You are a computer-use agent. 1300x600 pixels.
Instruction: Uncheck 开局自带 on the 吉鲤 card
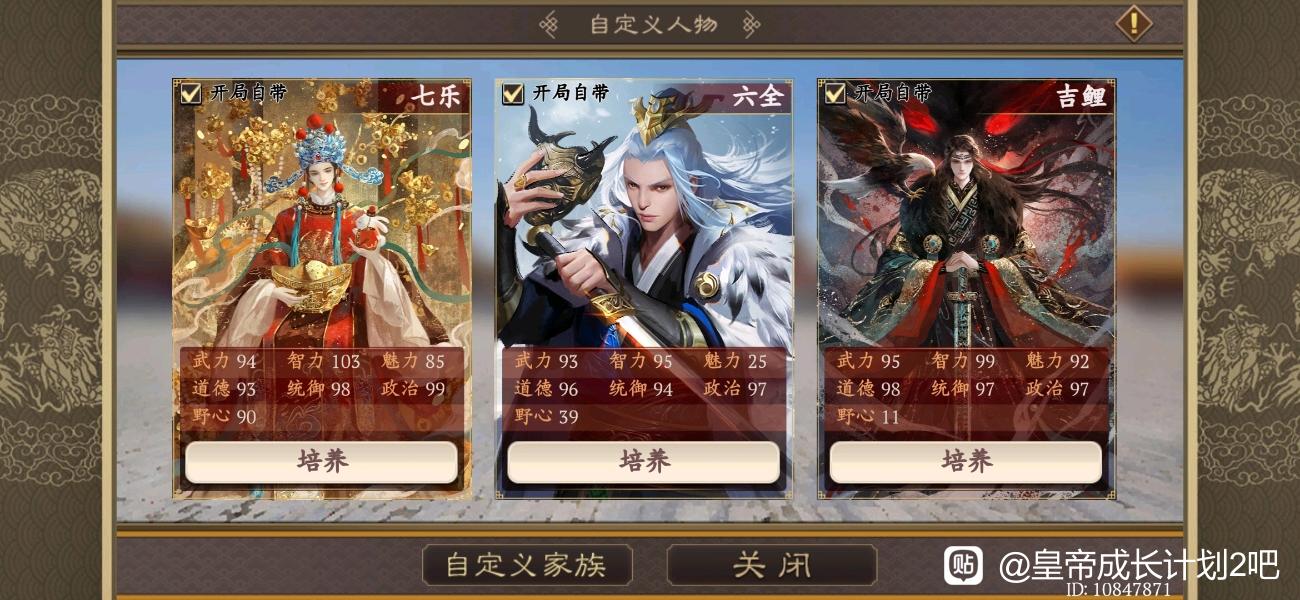834,93
